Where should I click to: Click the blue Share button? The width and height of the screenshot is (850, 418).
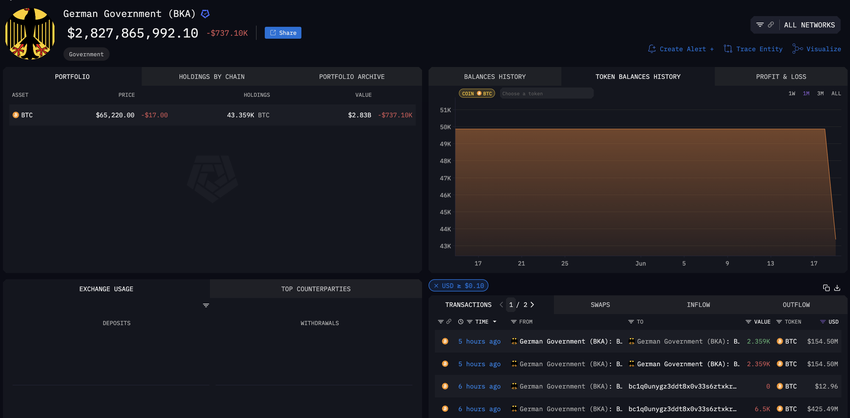(282, 33)
